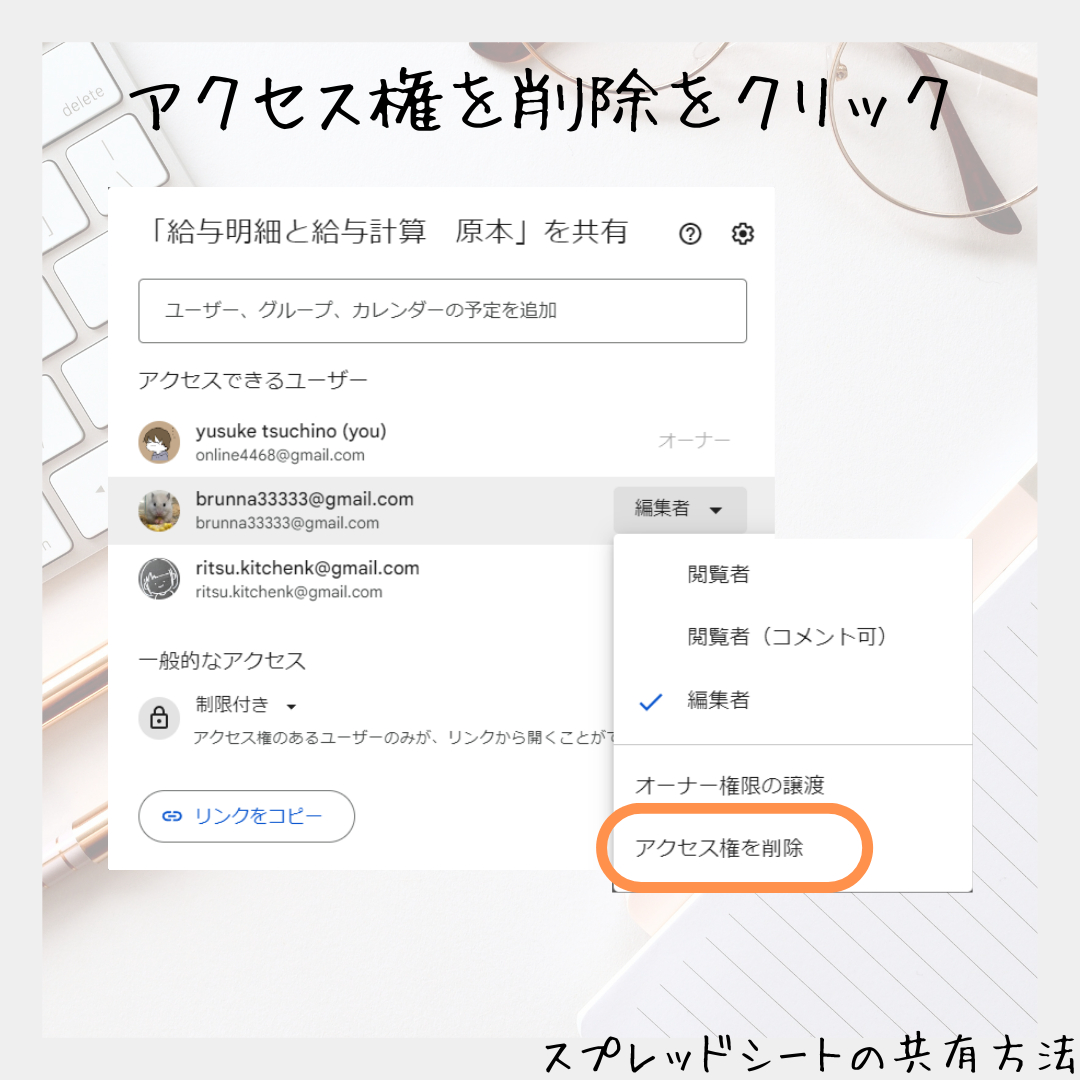
Task: Click the arrow beside 制限付き
Action: [x=291, y=707]
